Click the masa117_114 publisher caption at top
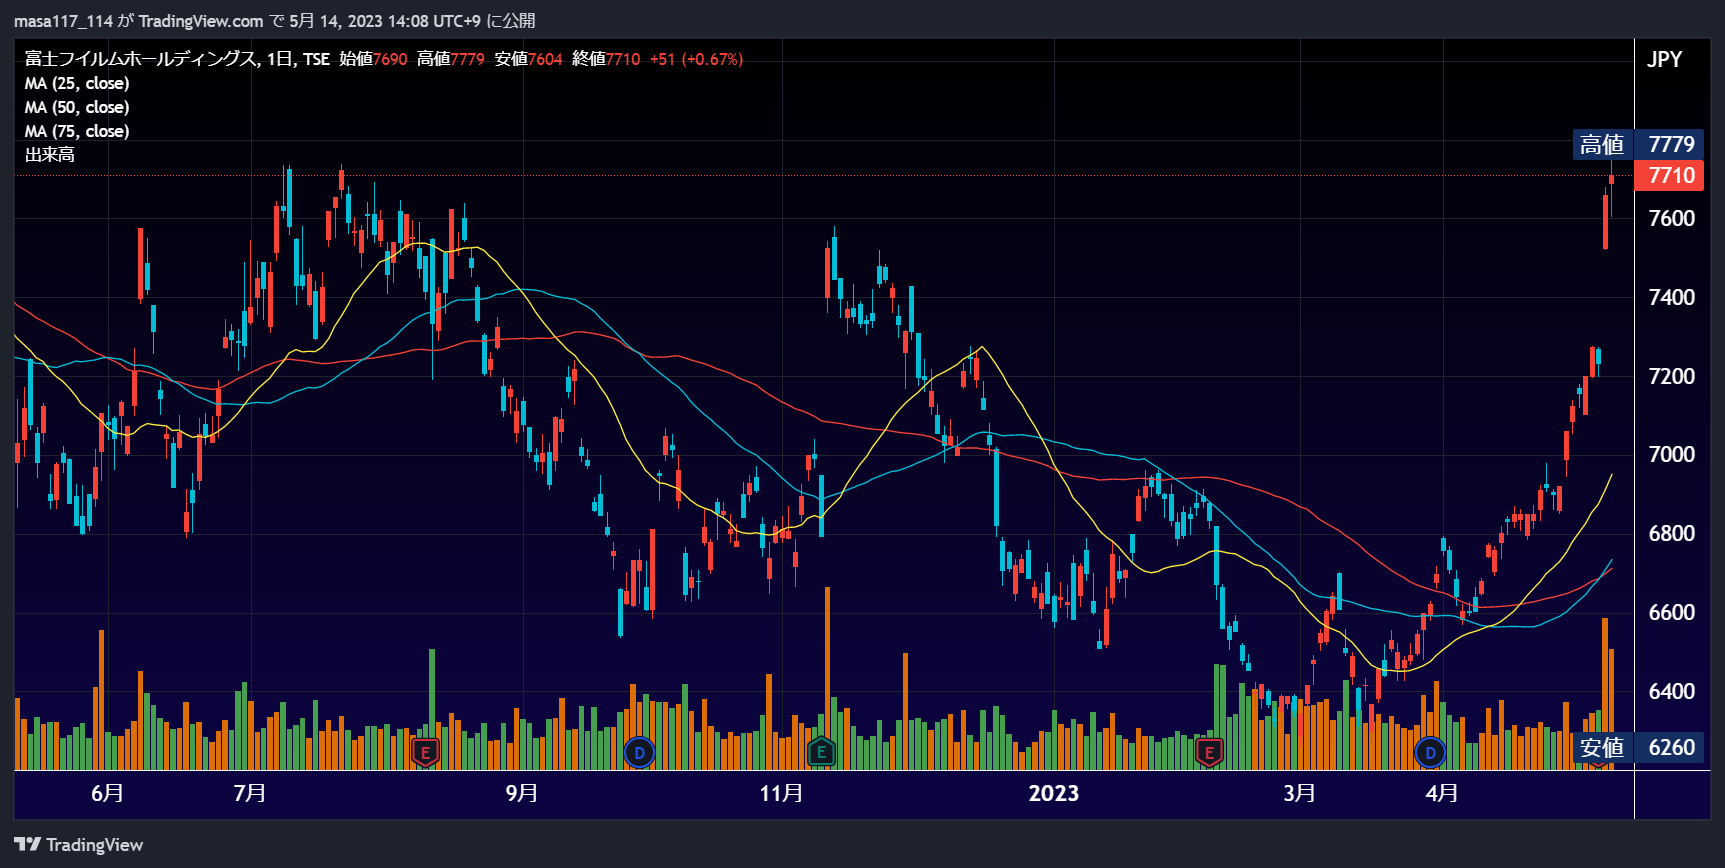The height and width of the screenshot is (868, 1725). point(275,21)
